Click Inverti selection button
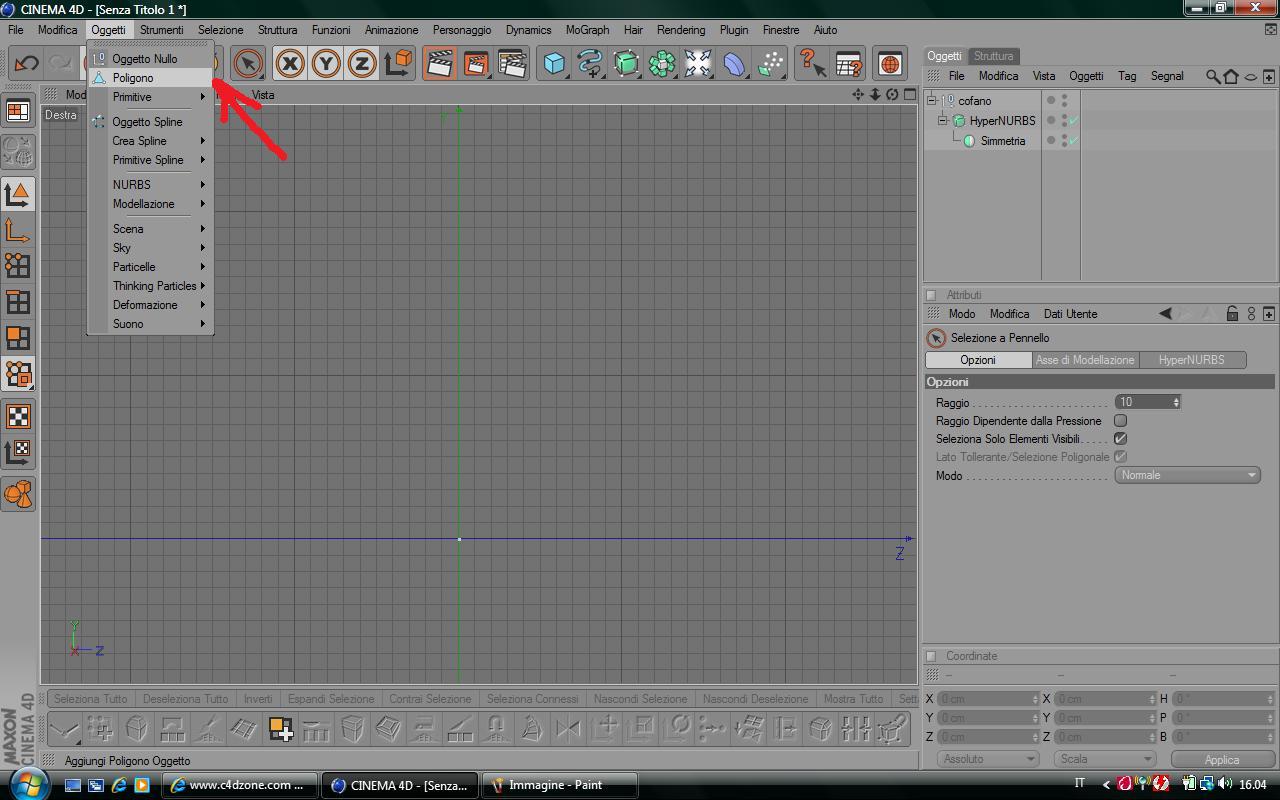1280x800 pixels. pos(258,699)
